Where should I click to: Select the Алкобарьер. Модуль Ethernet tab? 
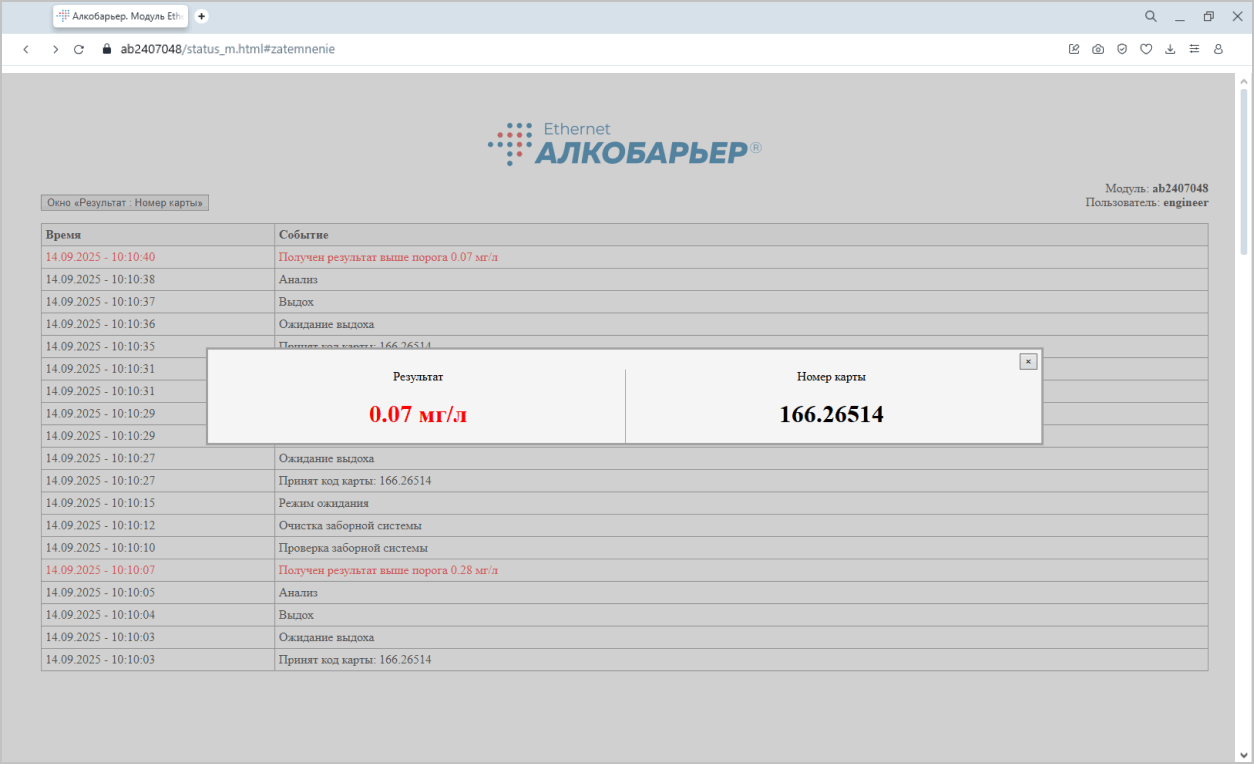click(121, 16)
